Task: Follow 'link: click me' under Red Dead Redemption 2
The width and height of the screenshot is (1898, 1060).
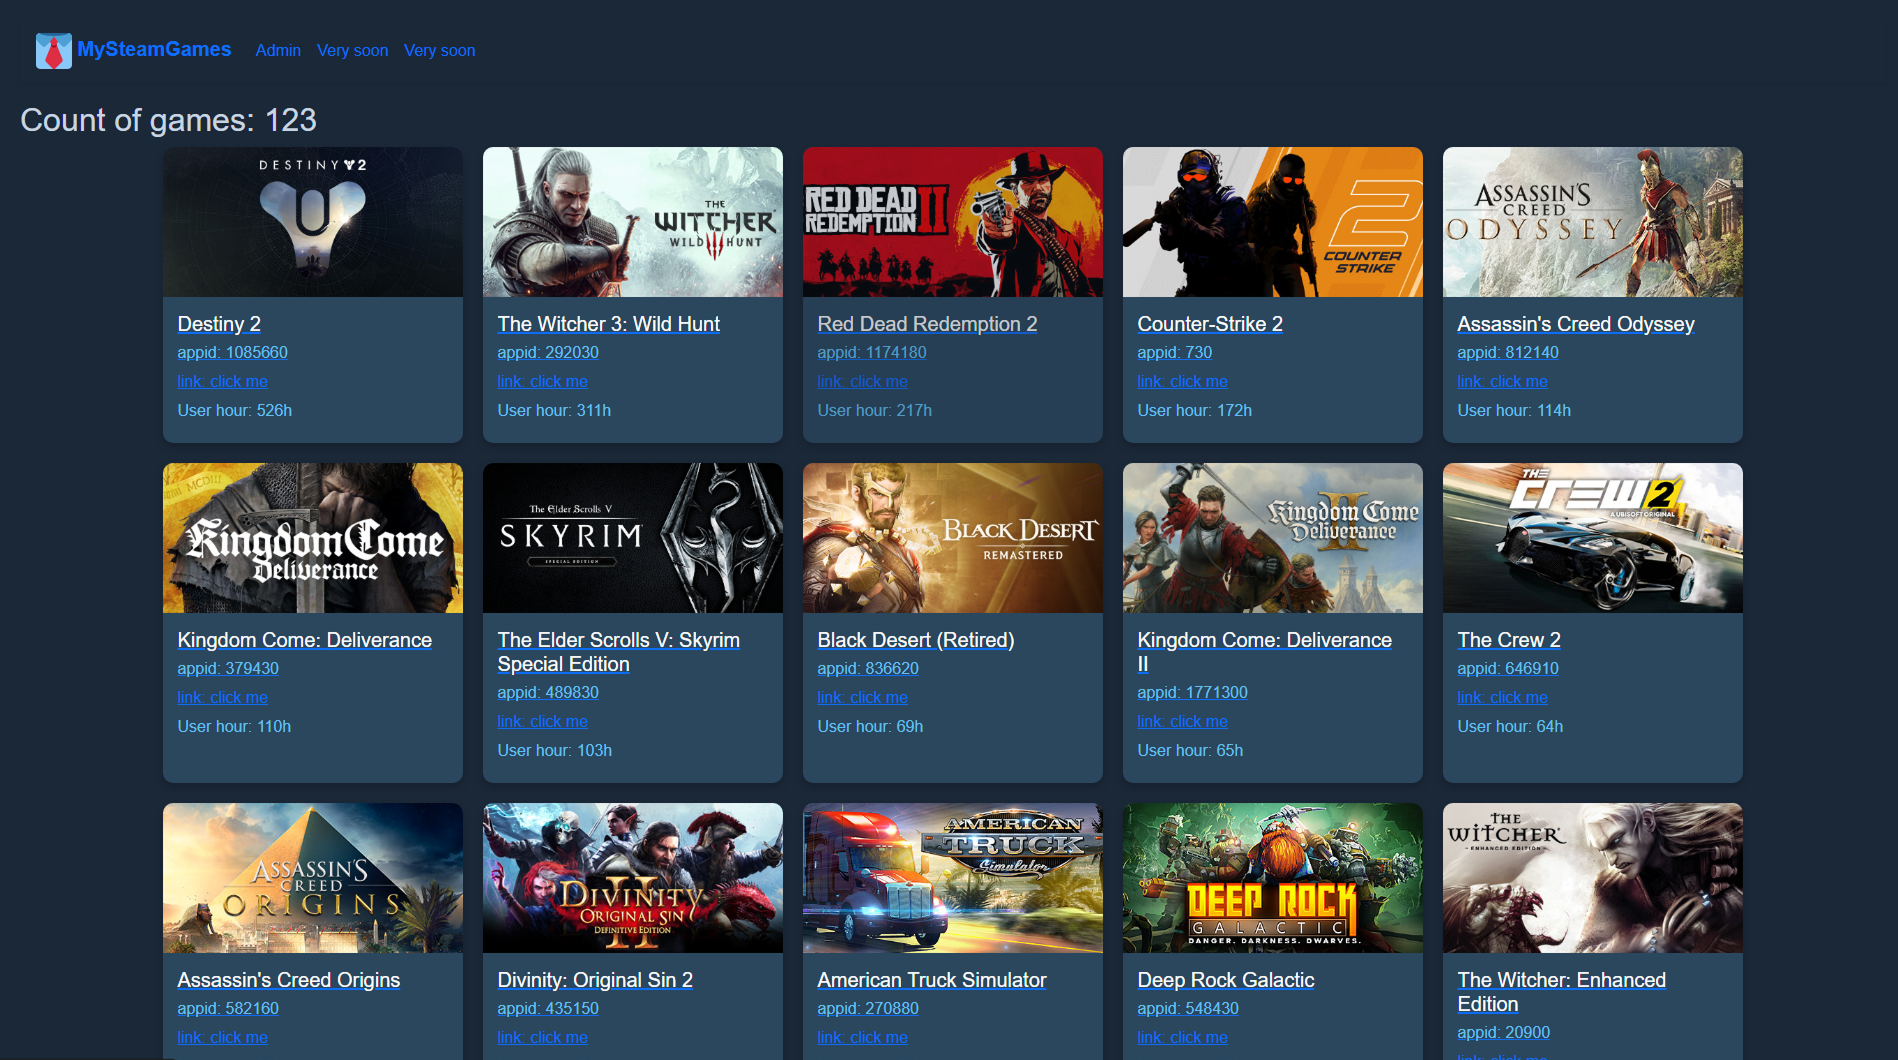Action: click(x=862, y=382)
